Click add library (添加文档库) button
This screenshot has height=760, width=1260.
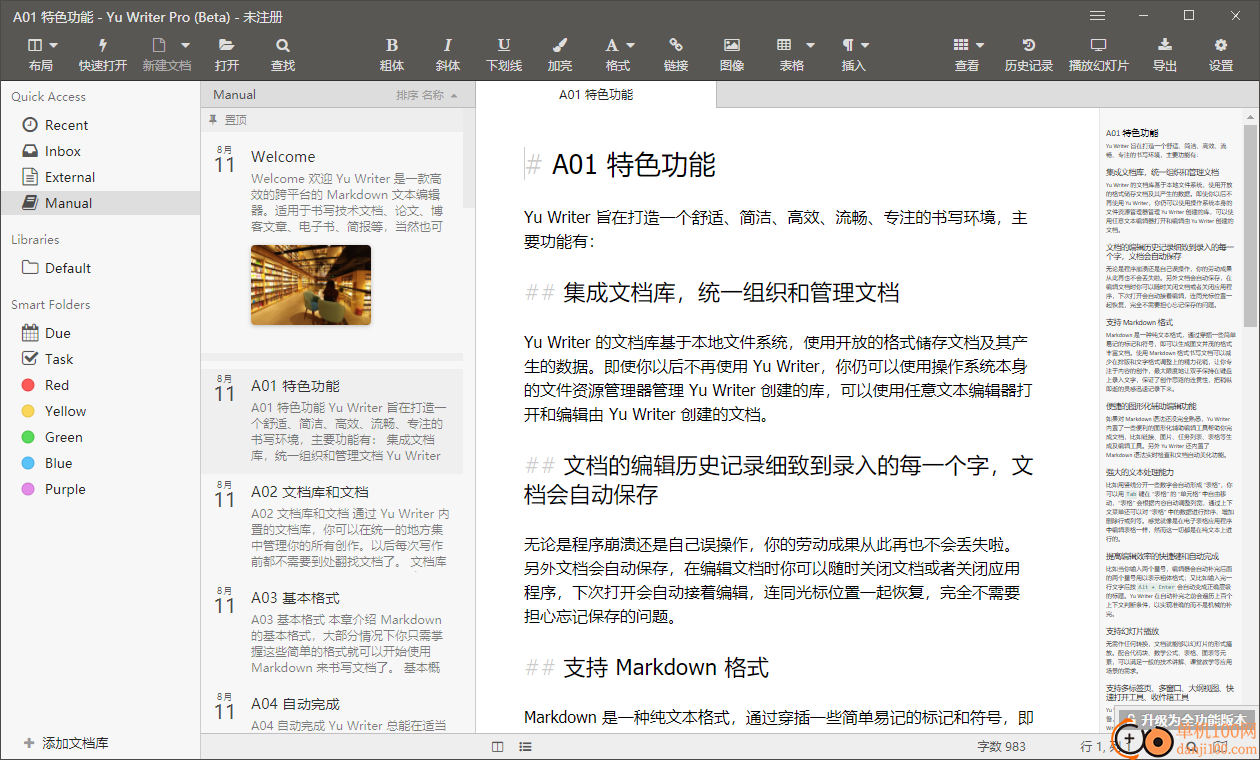pyautogui.click(x=66, y=743)
